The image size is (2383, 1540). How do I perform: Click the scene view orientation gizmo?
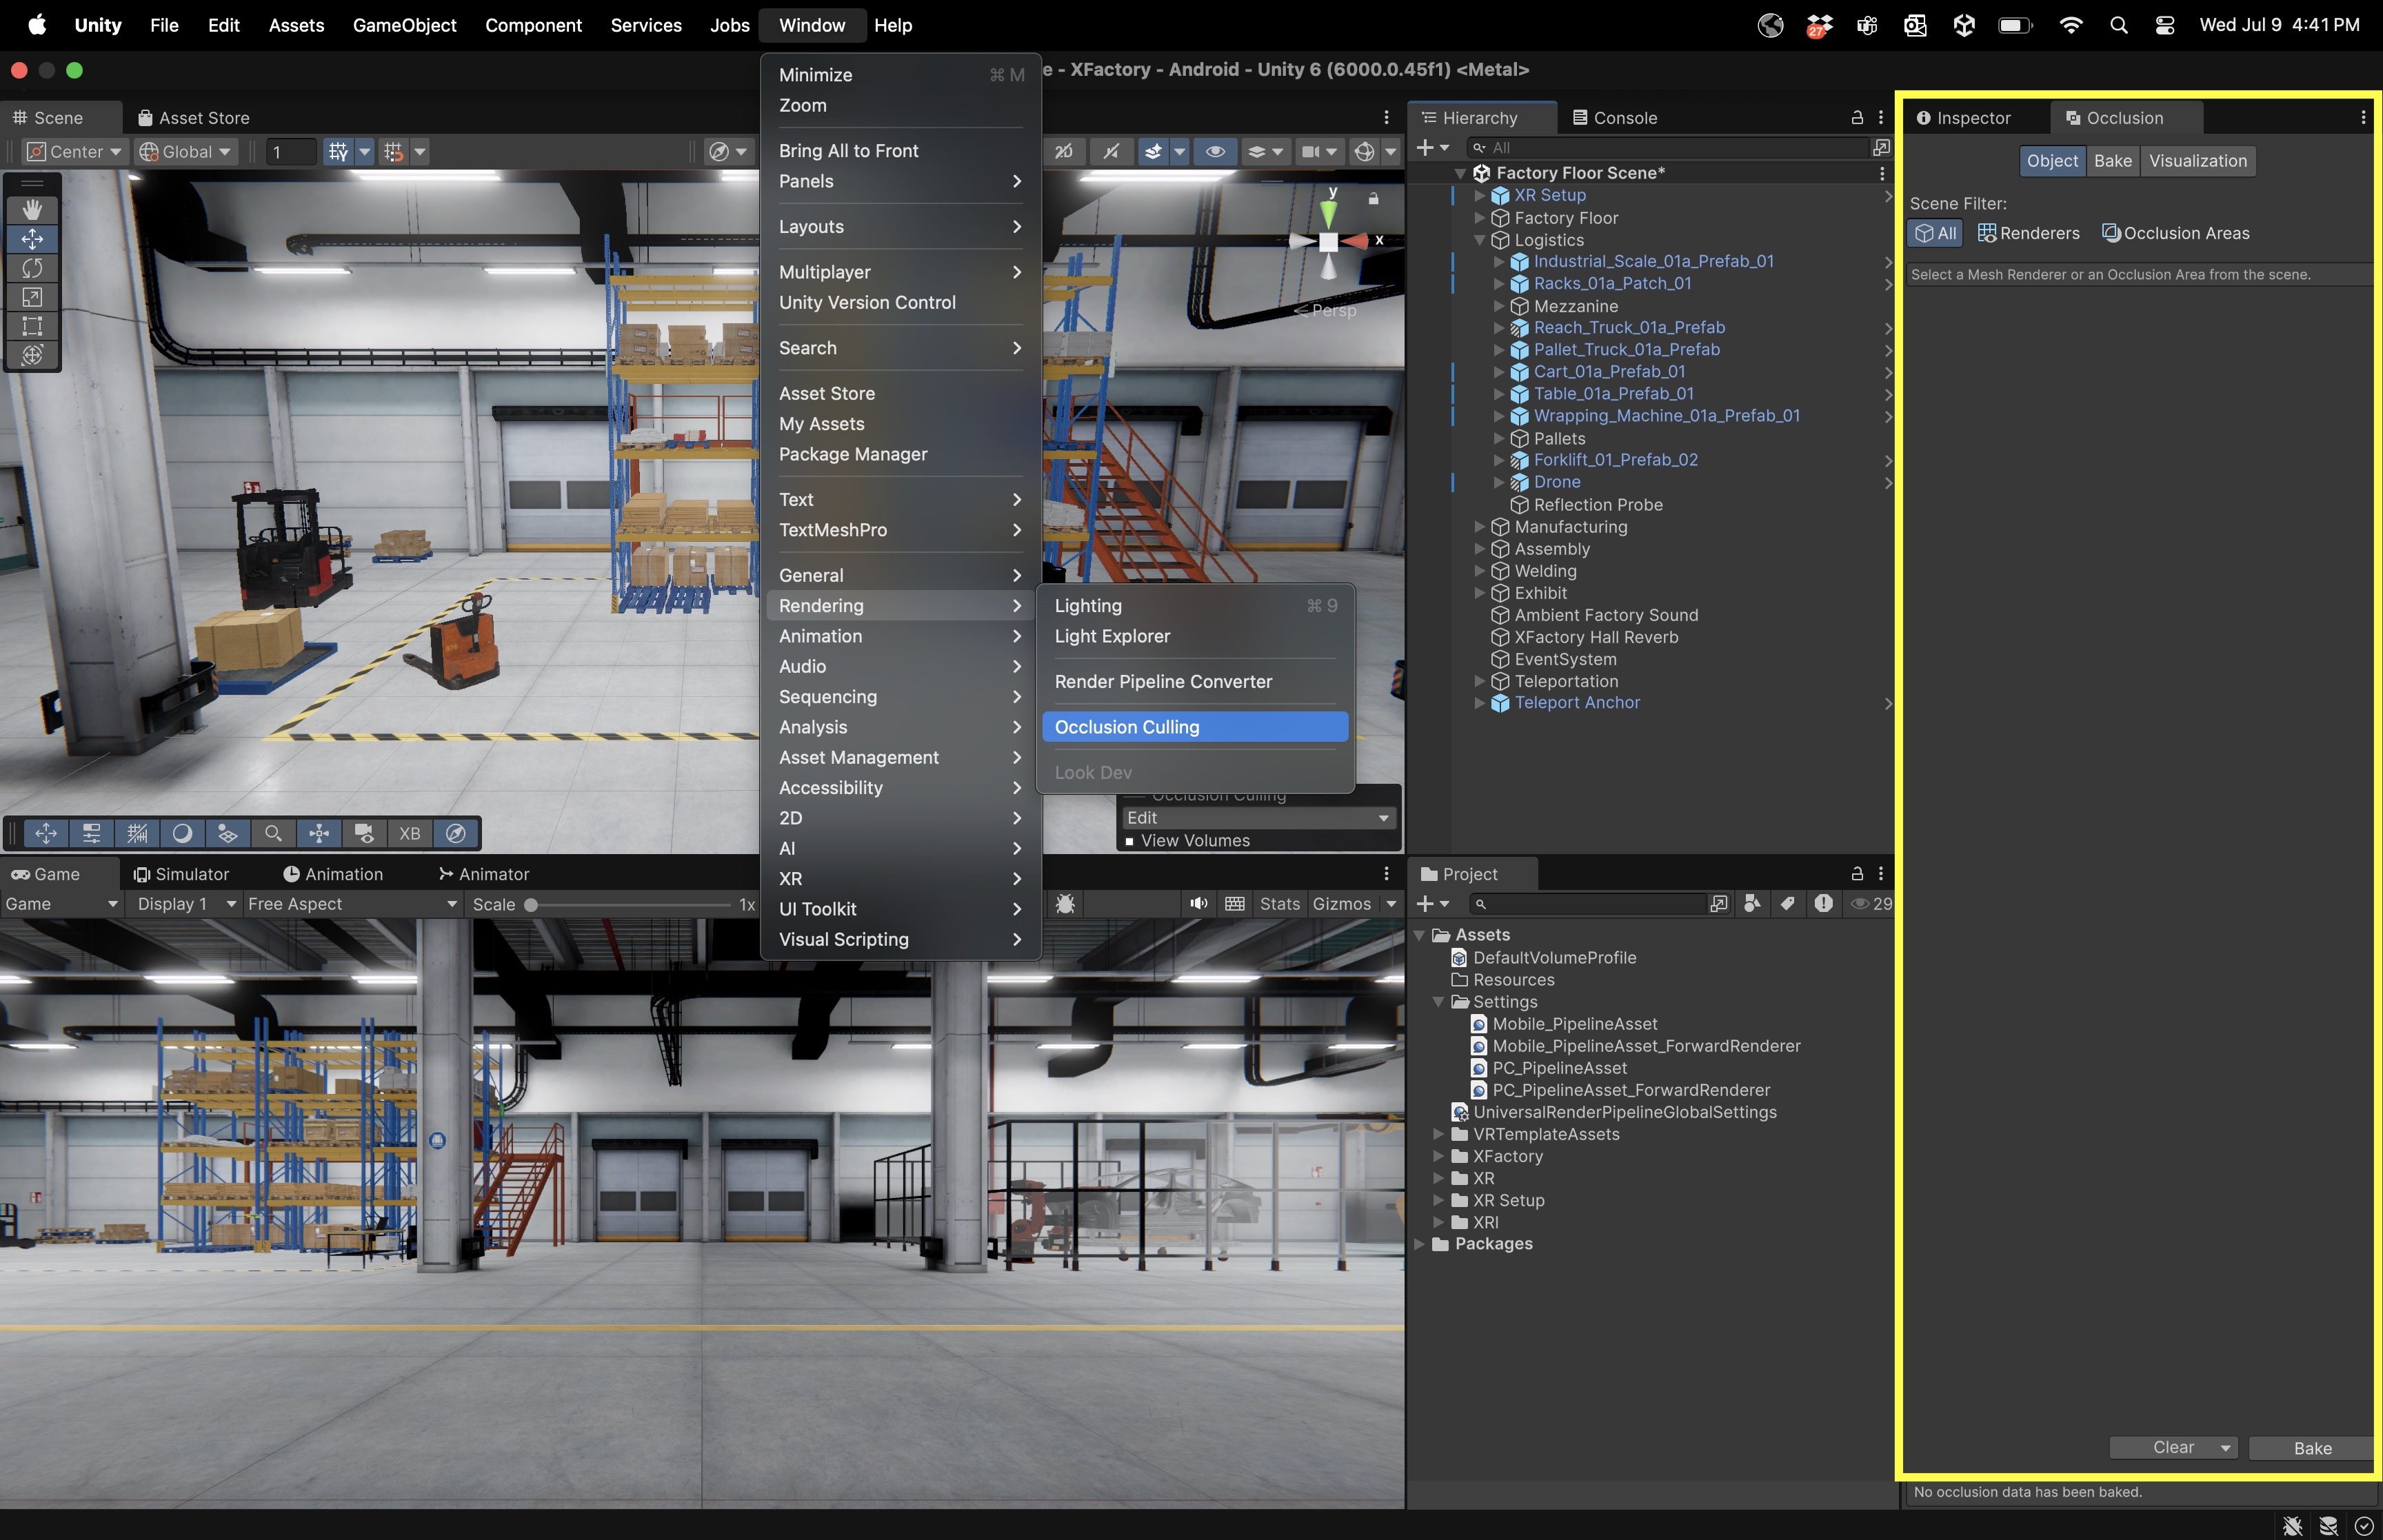[1328, 241]
